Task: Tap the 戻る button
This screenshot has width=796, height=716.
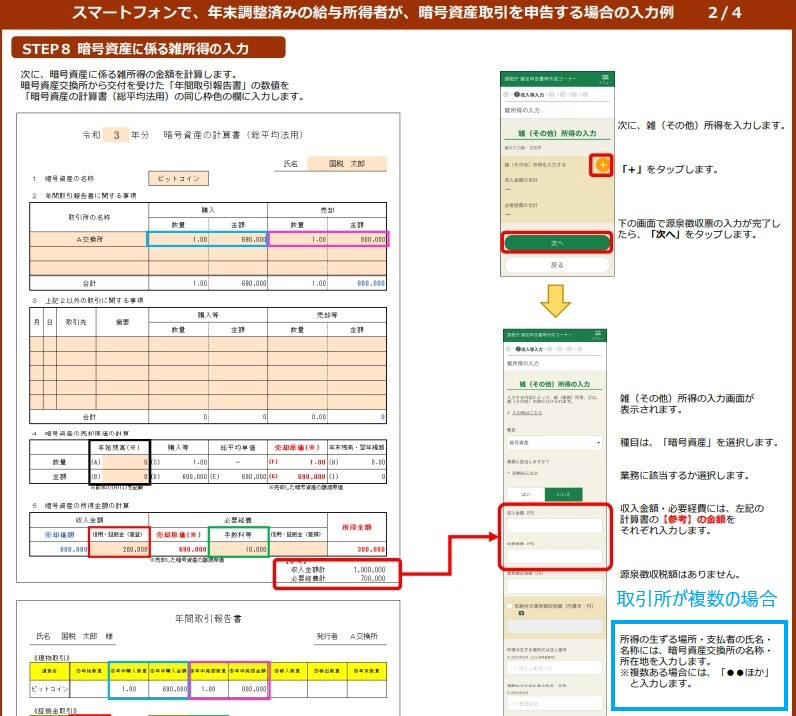Action: pyautogui.click(x=557, y=265)
